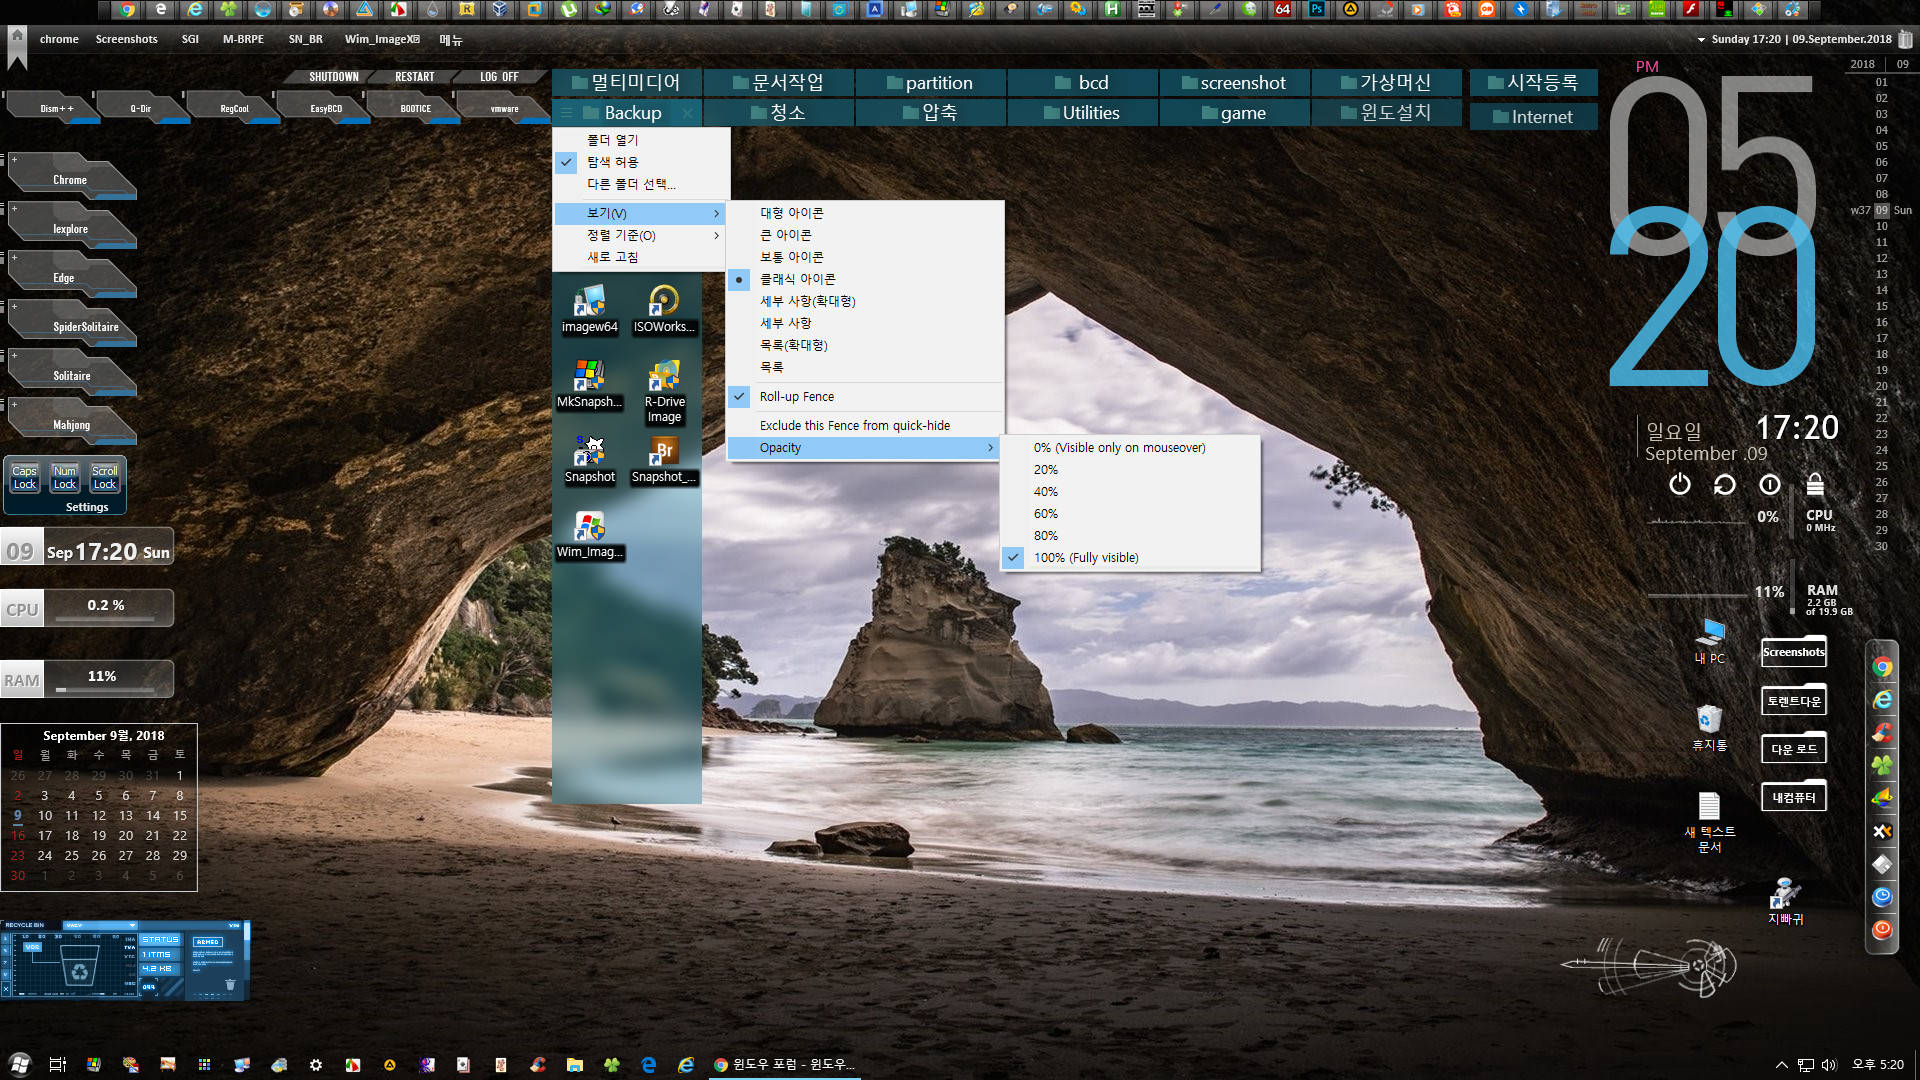This screenshot has height=1080, width=1920.
Task: Switch to Utilities fence tab
Action: 1082,113
